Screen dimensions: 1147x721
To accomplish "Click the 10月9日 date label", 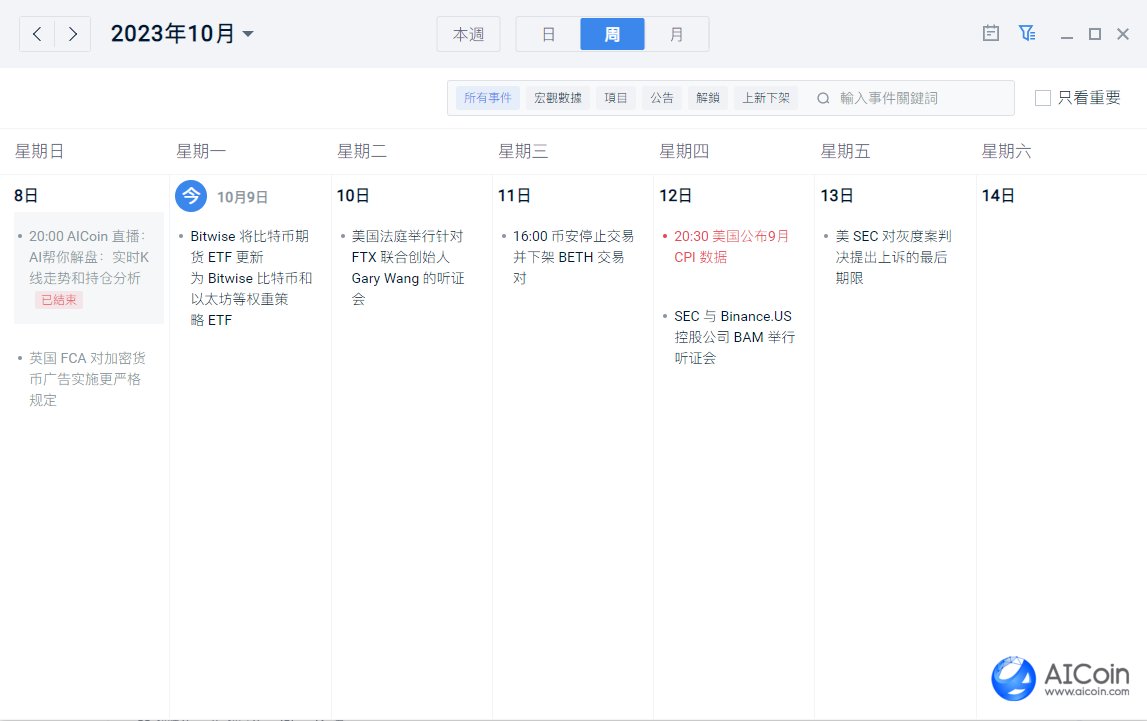I will (x=242, y=197).
